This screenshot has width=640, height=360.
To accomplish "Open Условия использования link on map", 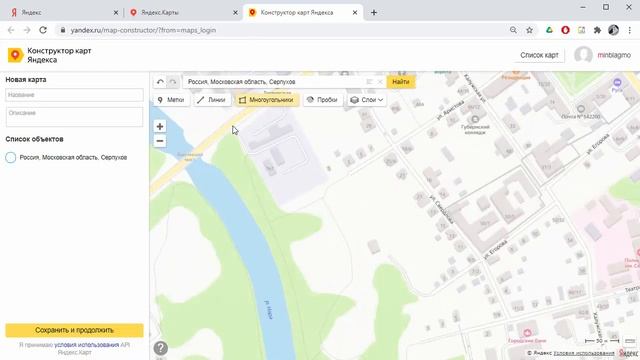I will tap(584, 353).
